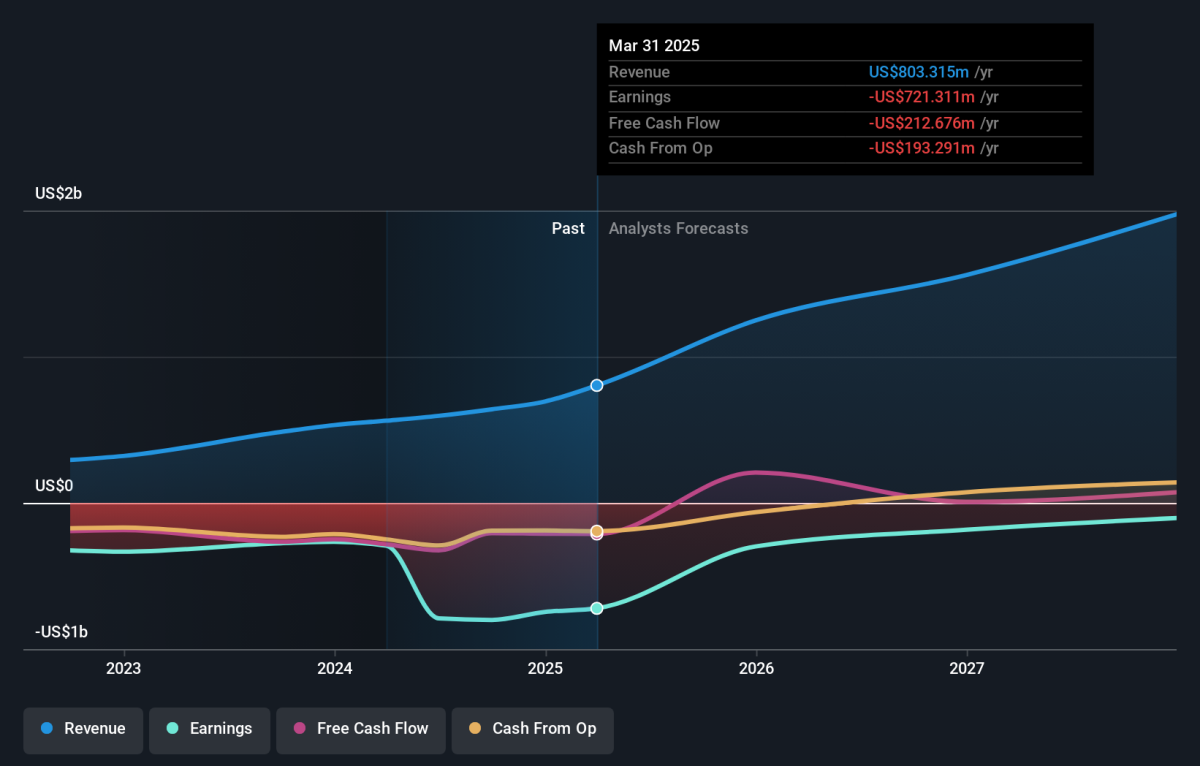Click the Free Cash Flow label in tooltip

coord(664,123)
